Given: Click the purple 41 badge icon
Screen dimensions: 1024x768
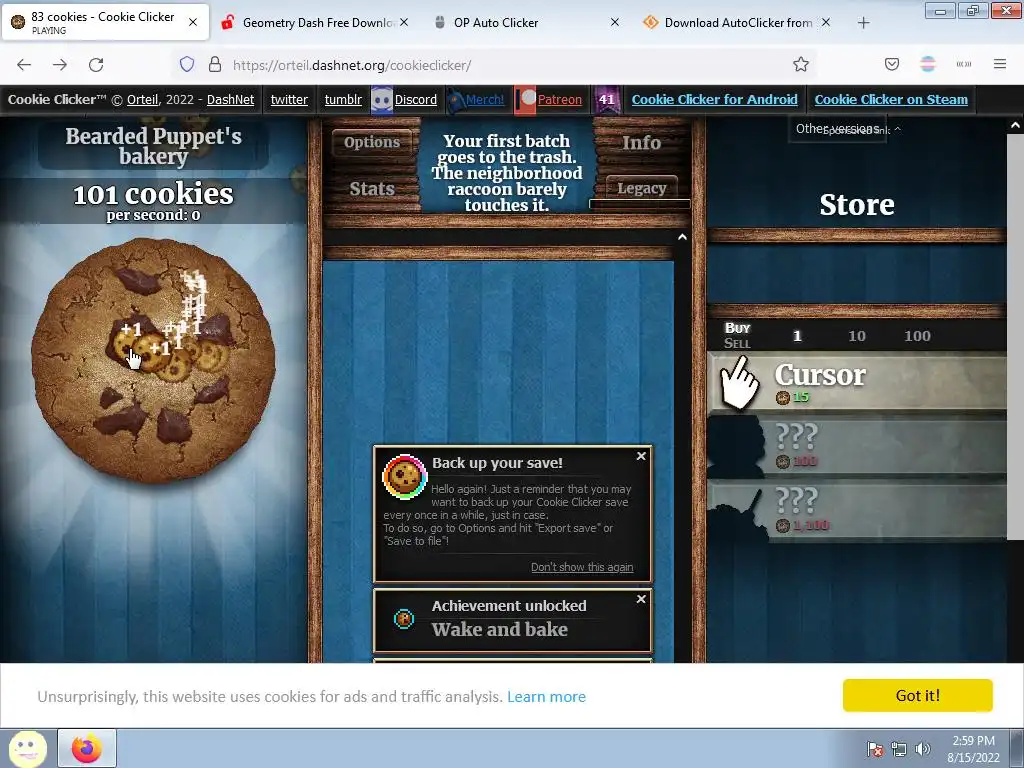Looking at the screenshot, I should 607,100.
